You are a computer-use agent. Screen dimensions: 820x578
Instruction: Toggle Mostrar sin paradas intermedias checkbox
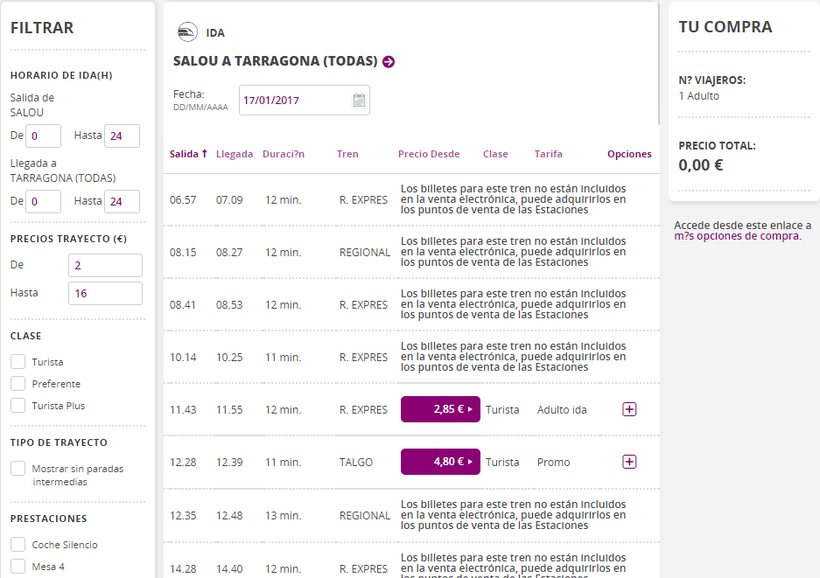(x=18, y=468)
